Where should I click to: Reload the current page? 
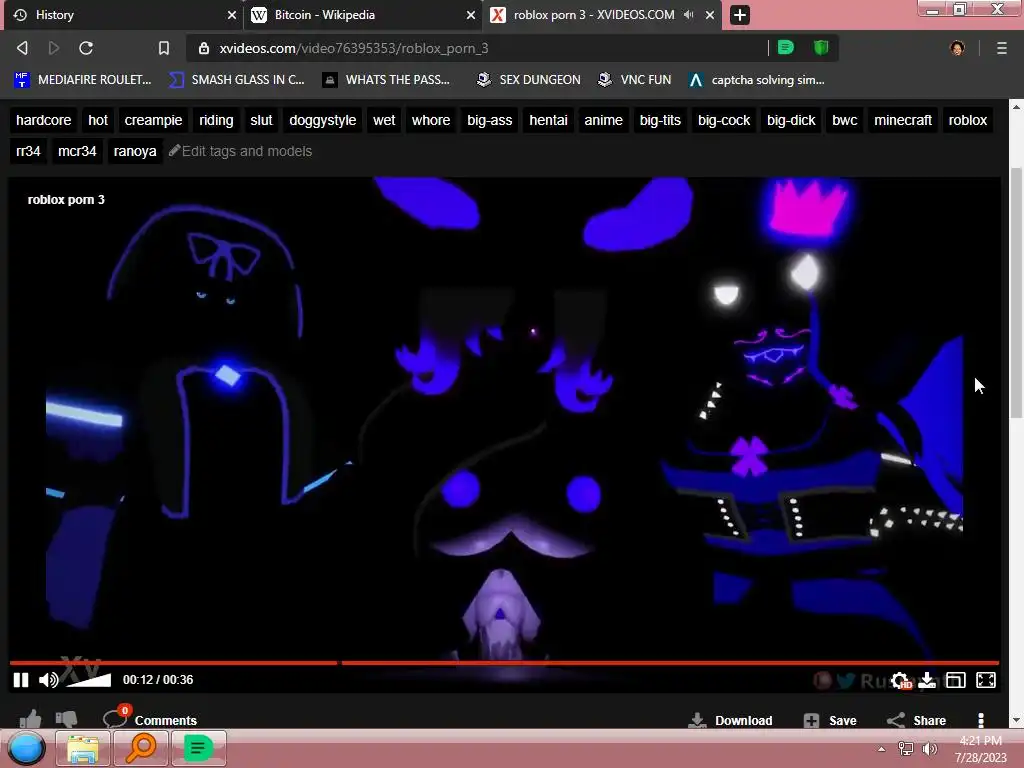86,48
